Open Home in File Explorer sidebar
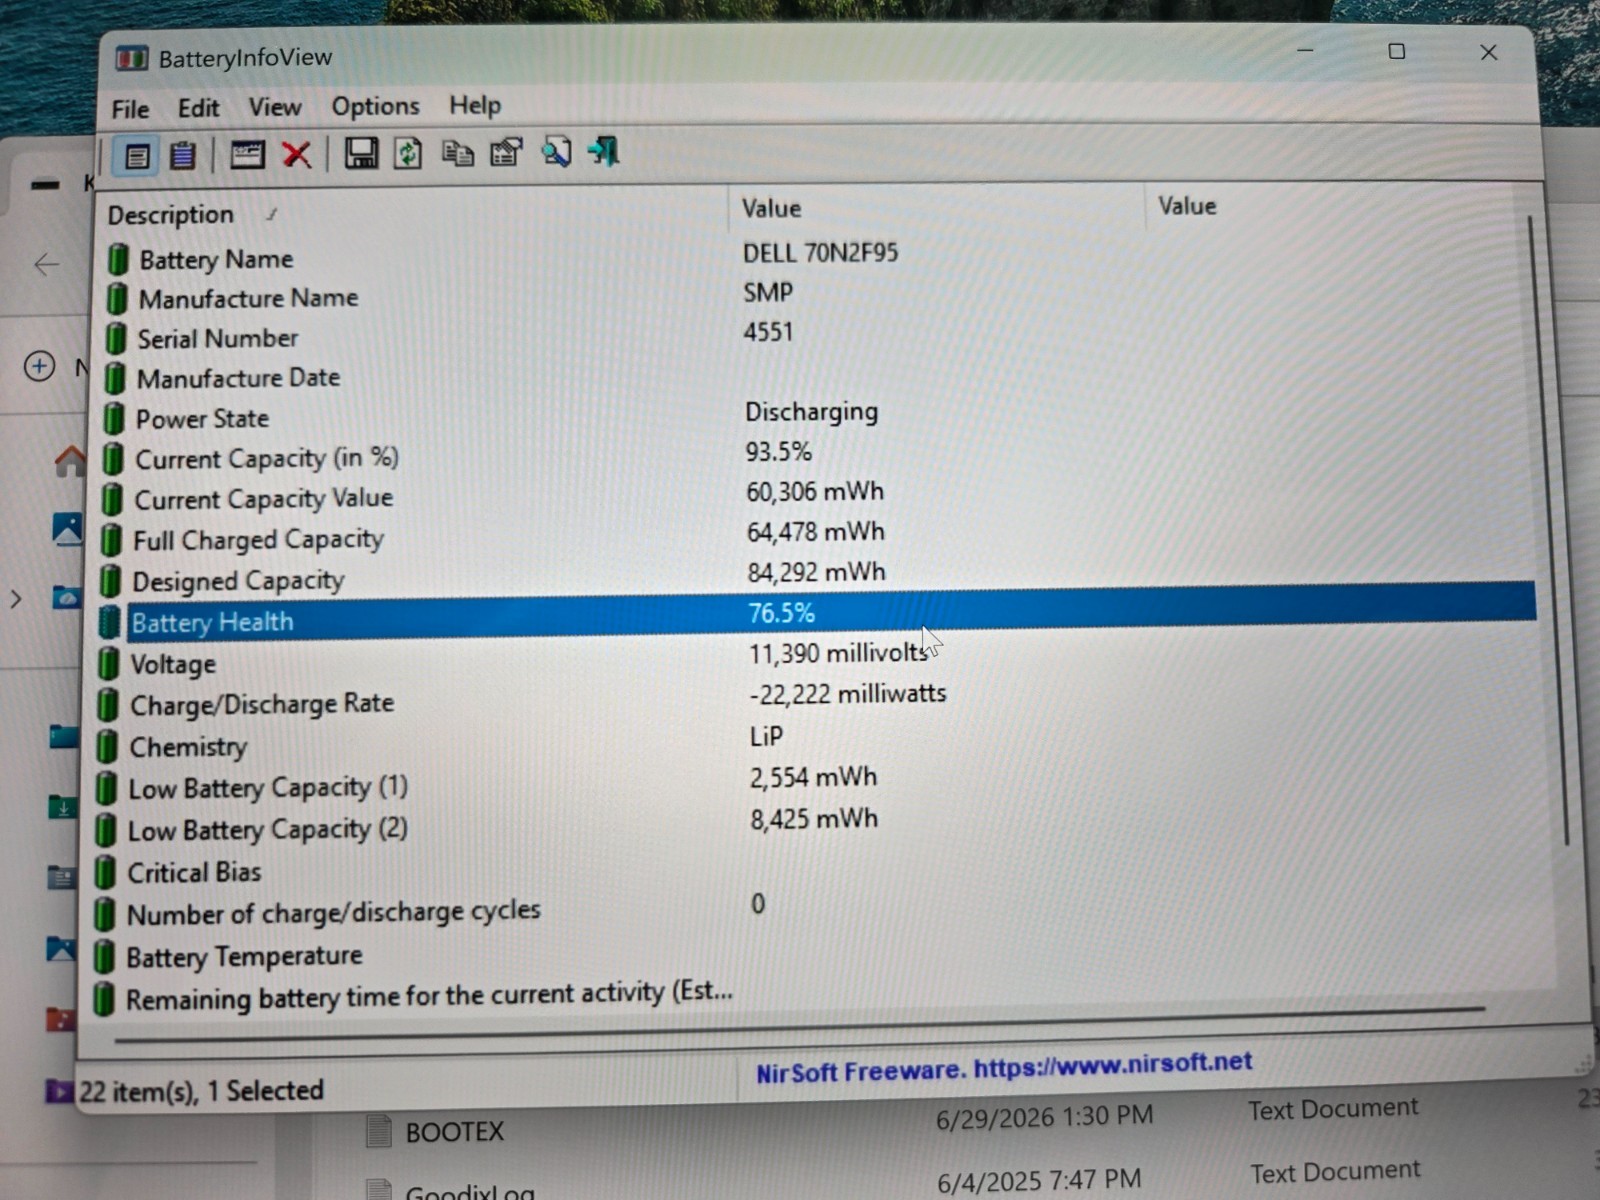 pyautogui.click(x=69, y=460)
